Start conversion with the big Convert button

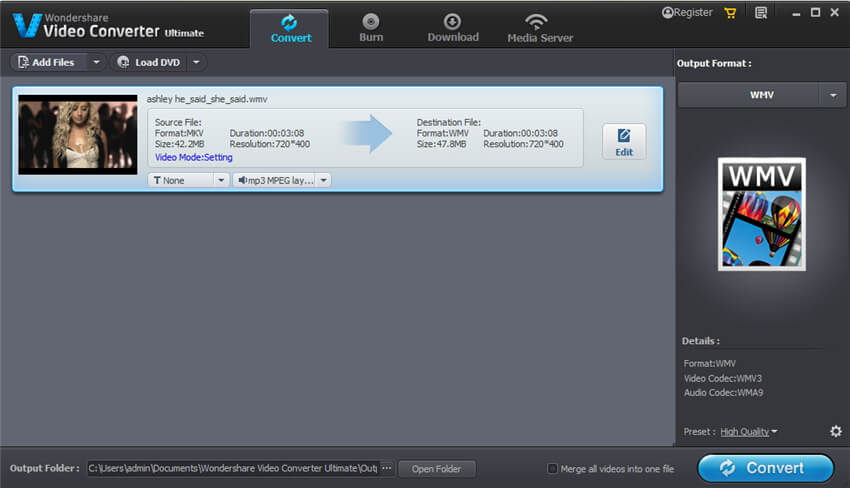coord(765,468)
